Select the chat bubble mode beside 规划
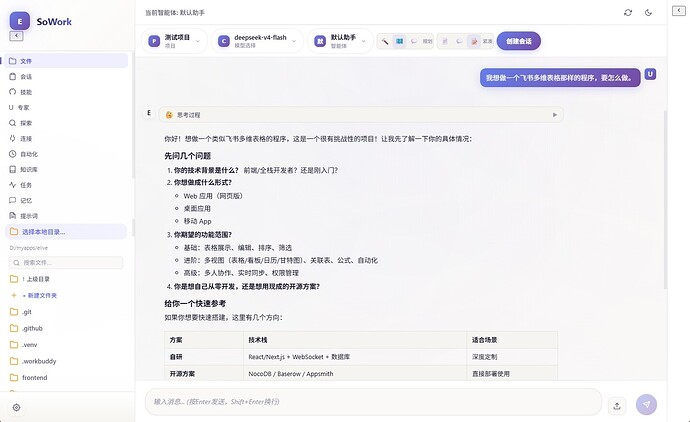Screen dimensions: 690x422 coord(414,41)
